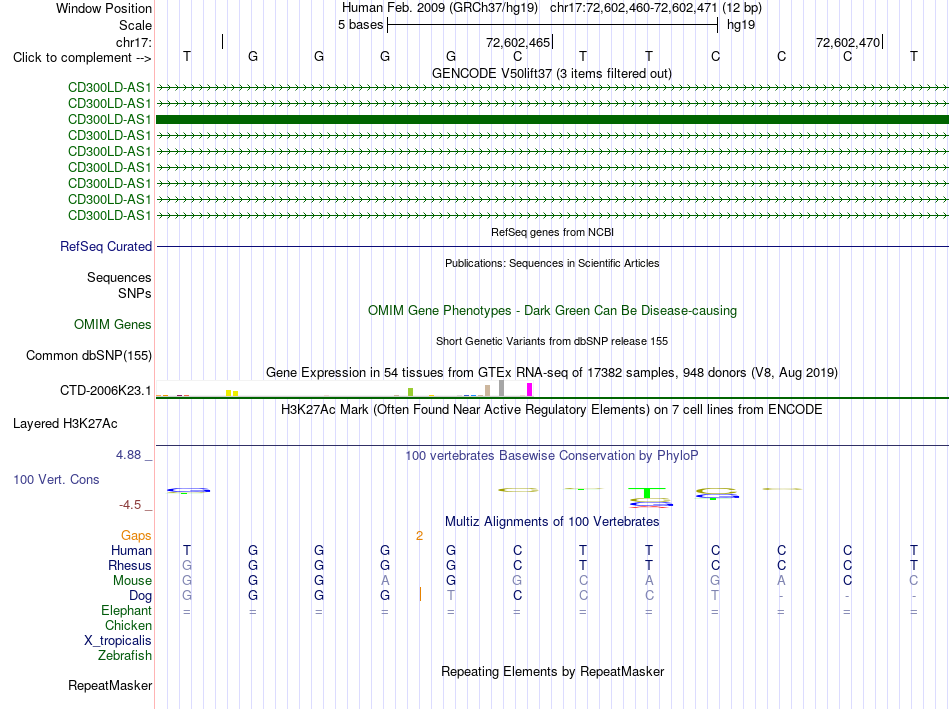Click the light green GTEx expression bar
Screen dimensions: 950x709
[x=411, y=392]
